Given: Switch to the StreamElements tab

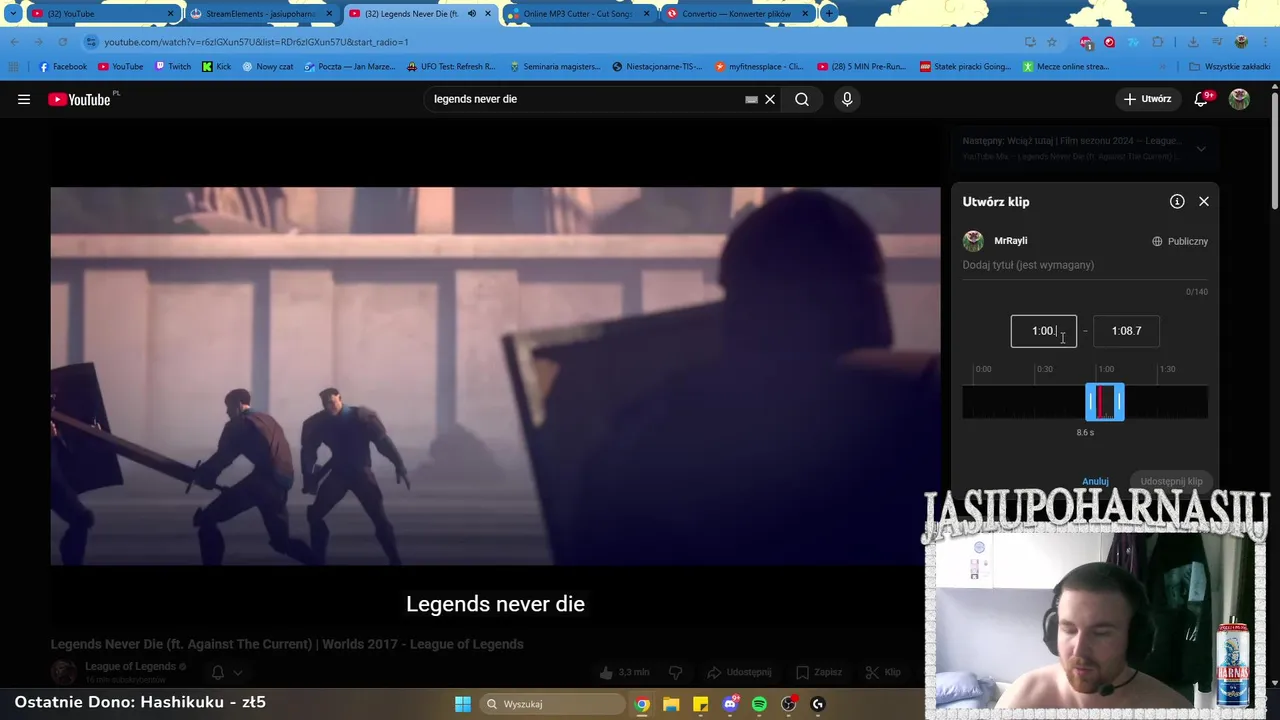Looking at the screenshot, I should tap(262, 14).
